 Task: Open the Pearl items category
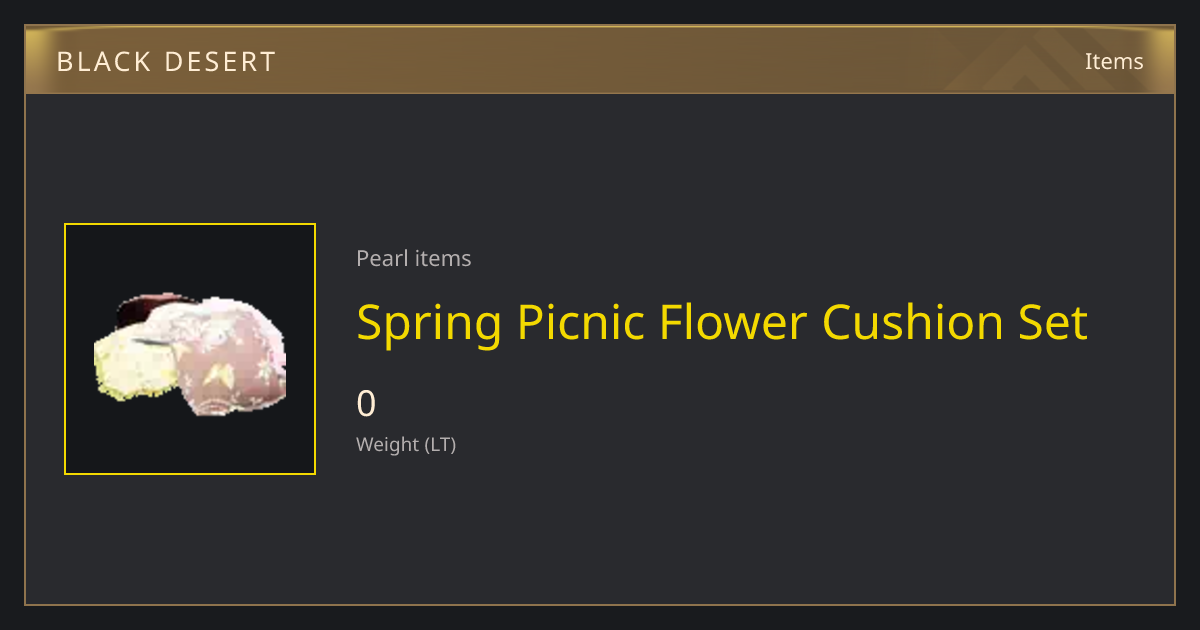pos(414,258)
